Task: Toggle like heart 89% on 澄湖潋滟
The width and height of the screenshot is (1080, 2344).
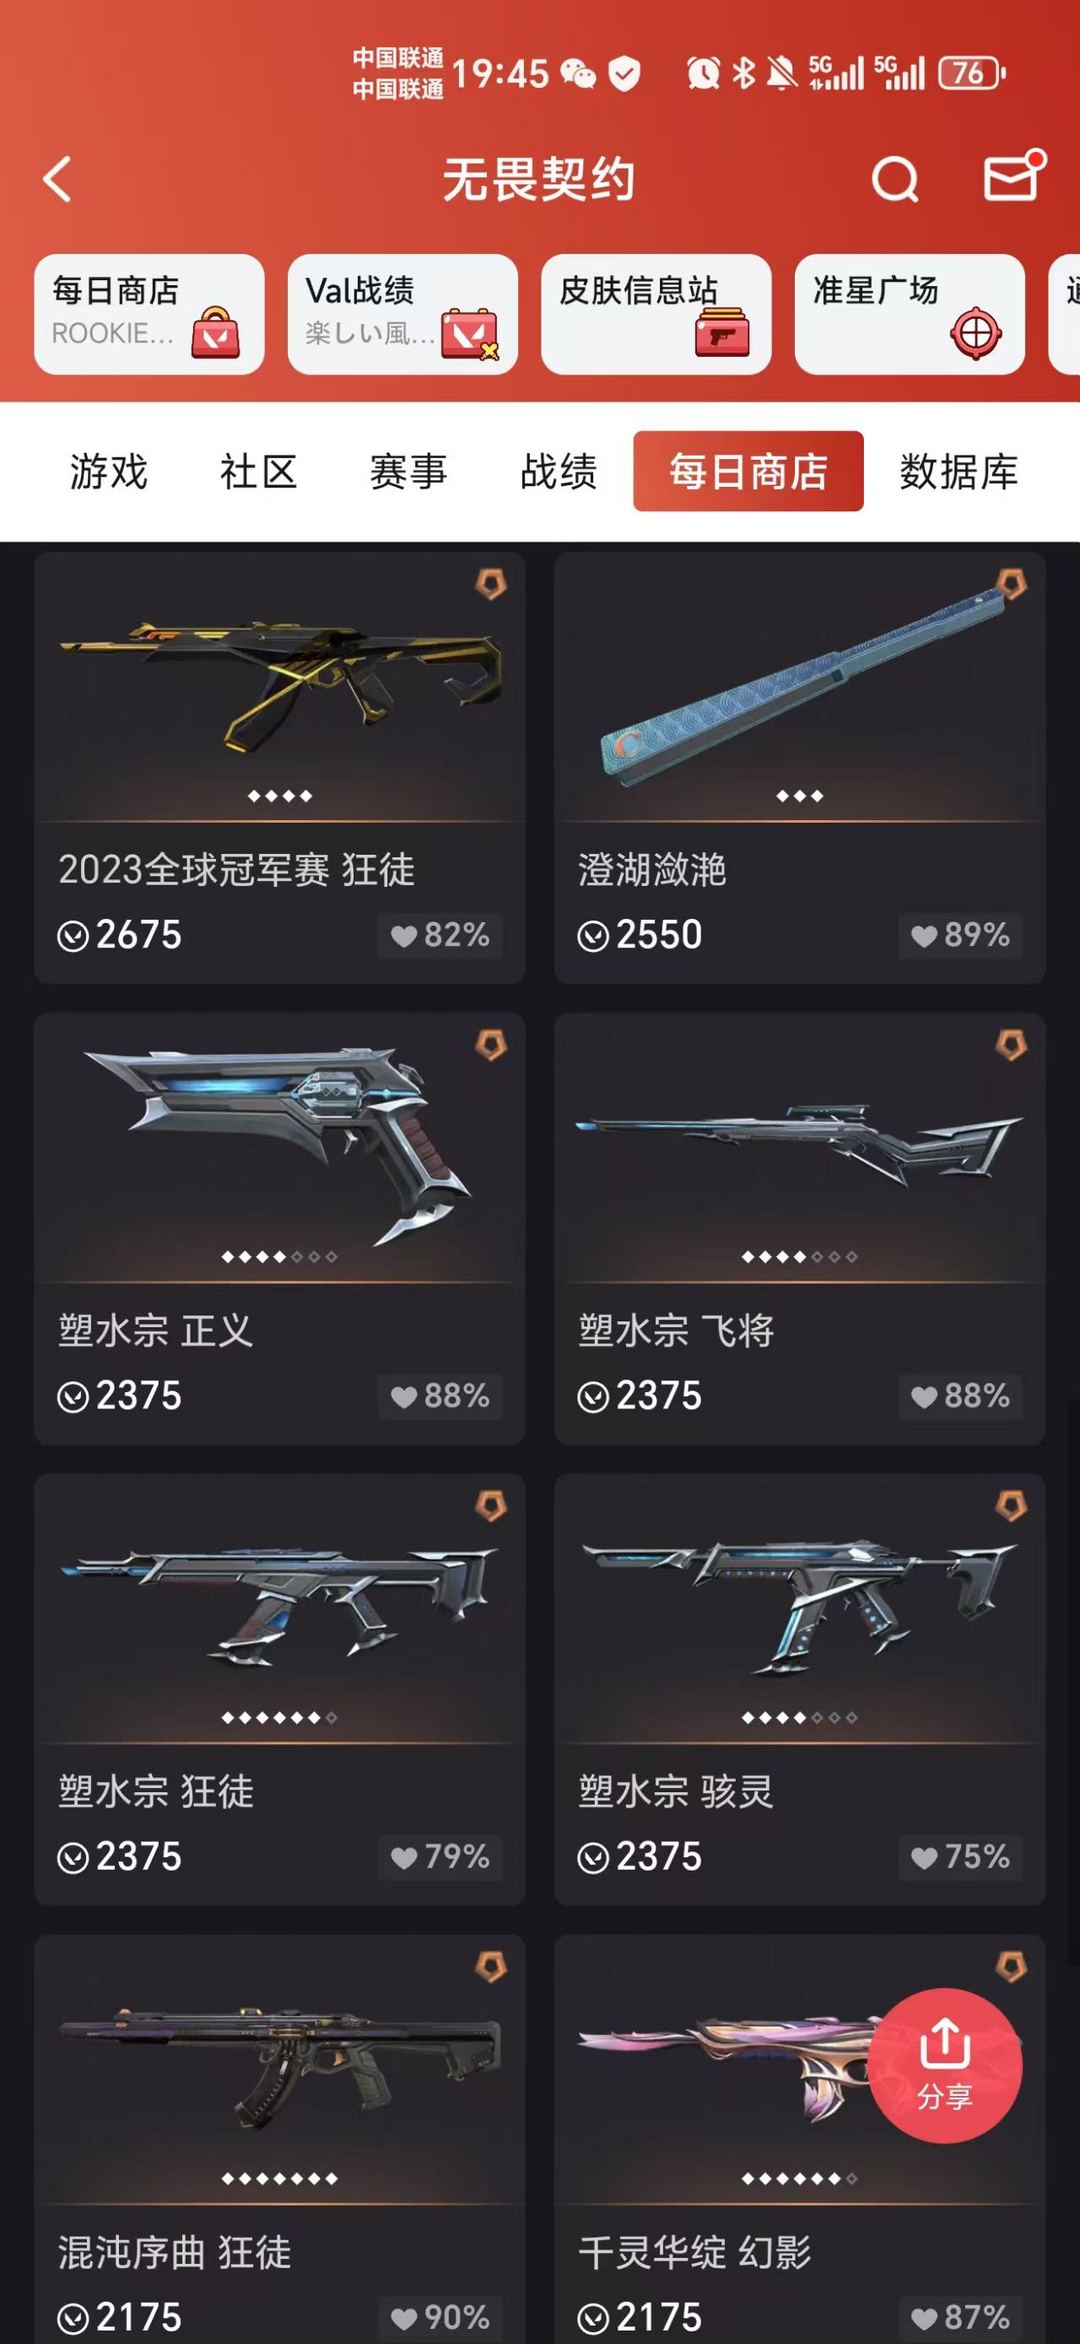Action: [960, 935]
